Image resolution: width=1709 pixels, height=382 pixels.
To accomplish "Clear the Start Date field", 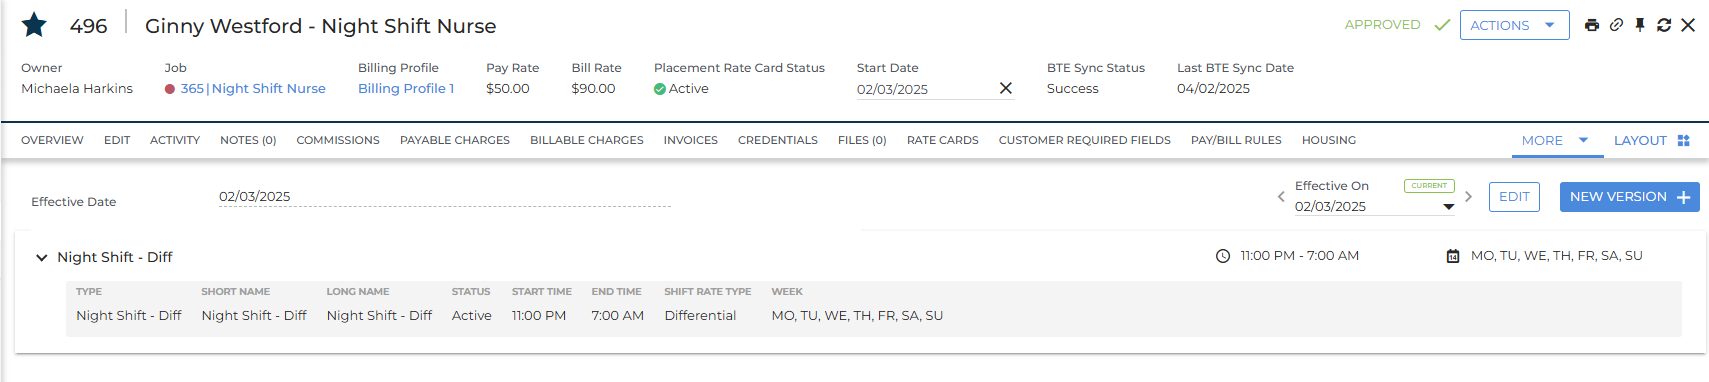I will (1006, 88).
